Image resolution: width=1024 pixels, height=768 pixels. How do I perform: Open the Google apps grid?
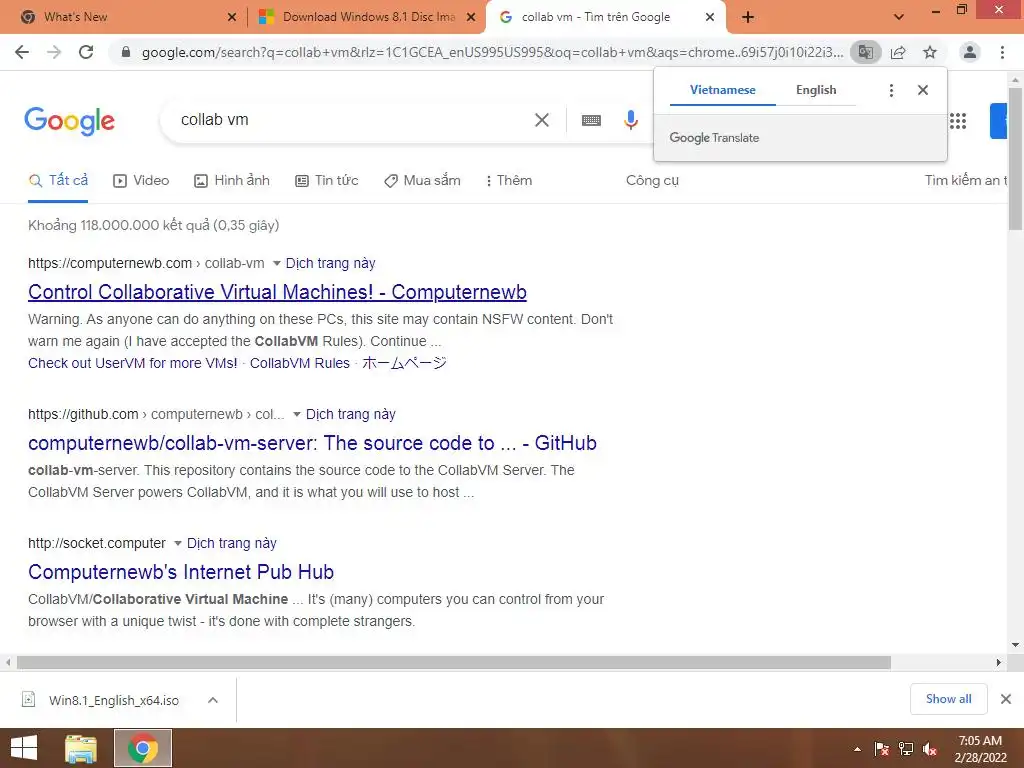coord(958,121)
